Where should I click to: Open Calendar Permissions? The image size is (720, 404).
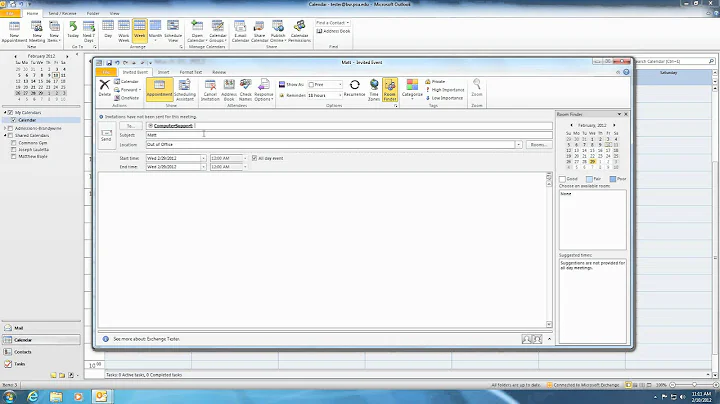point(299,31)
